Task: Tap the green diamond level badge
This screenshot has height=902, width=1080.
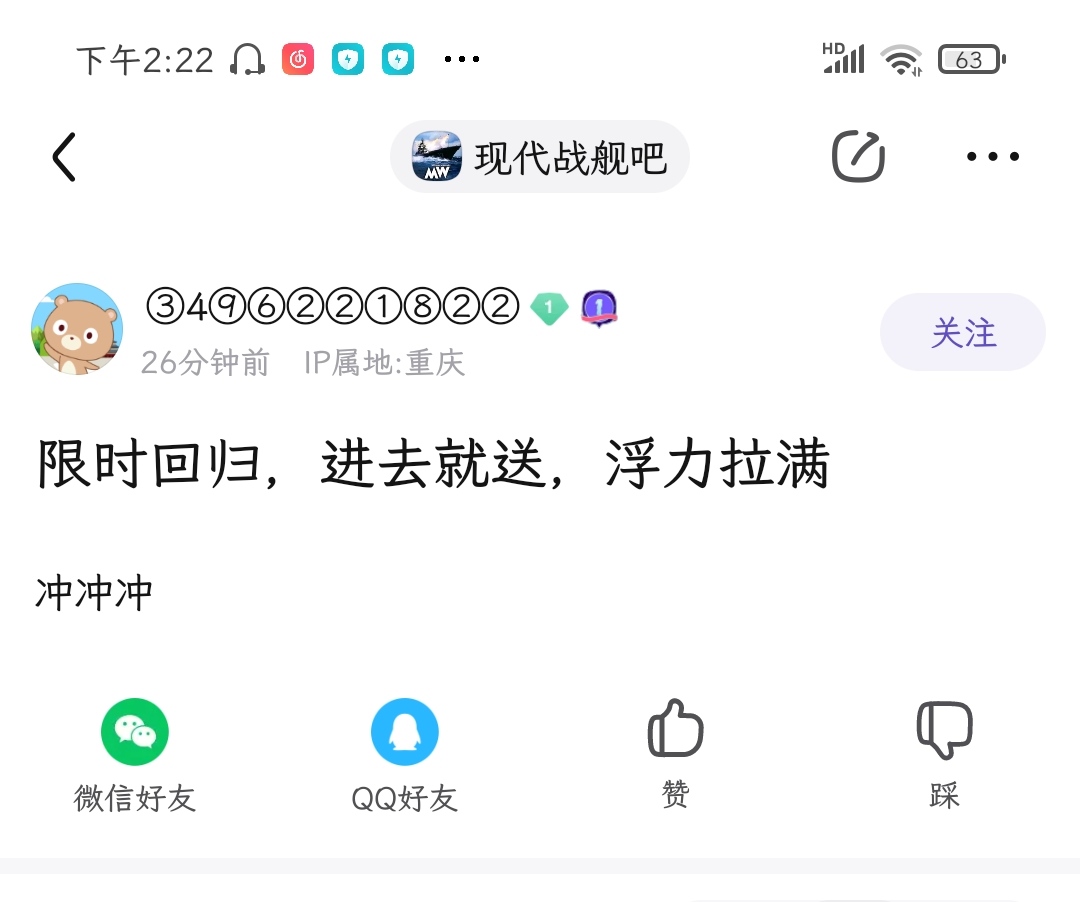Action: (549, 308)
